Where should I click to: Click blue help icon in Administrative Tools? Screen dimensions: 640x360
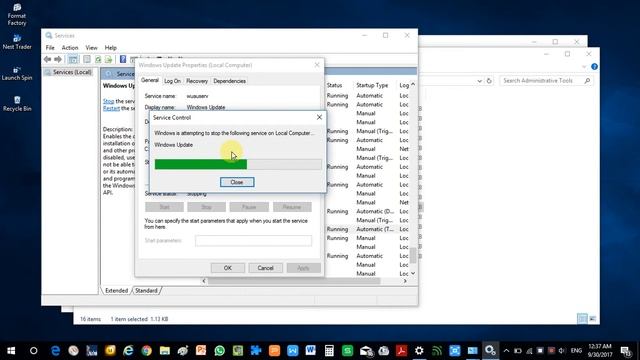click(594, 67)
